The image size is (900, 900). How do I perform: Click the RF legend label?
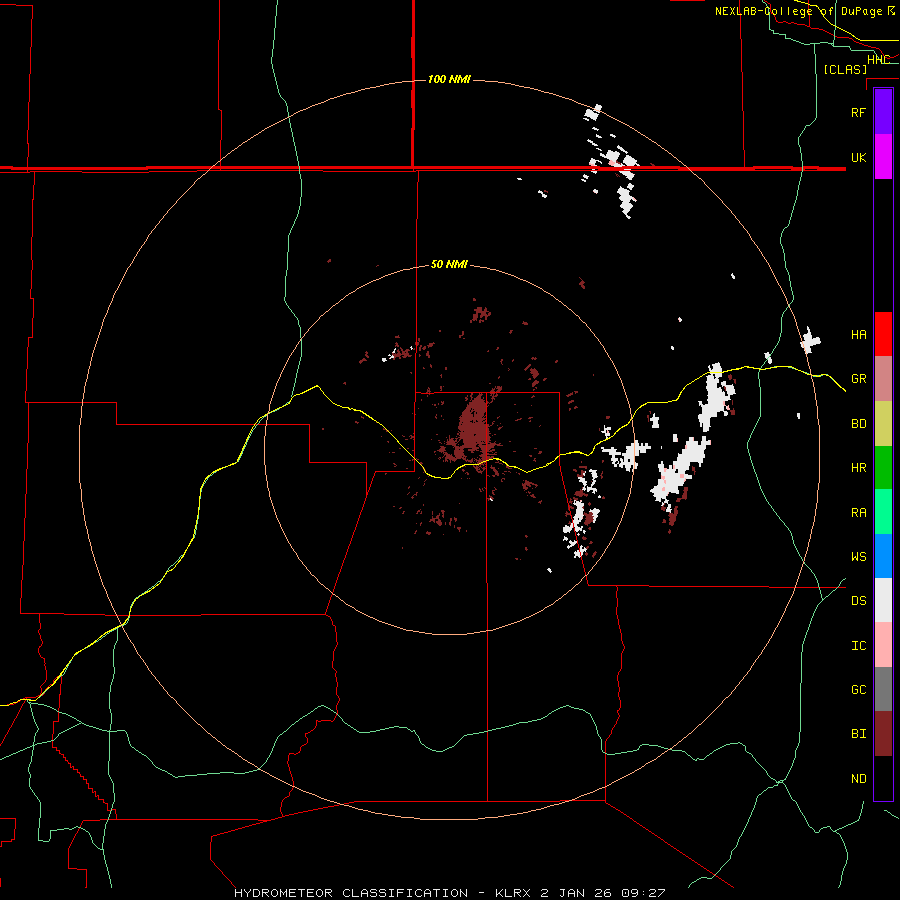[x=858, y=112]
